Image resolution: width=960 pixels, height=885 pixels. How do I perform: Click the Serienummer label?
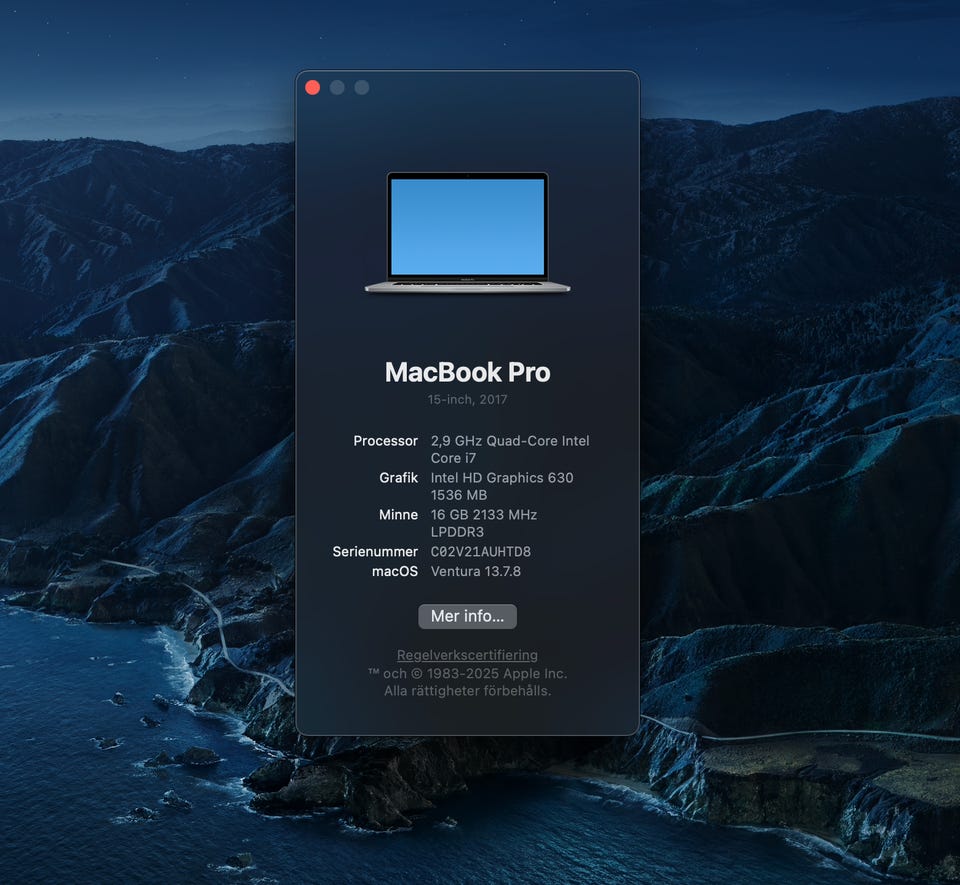point(375,551)
